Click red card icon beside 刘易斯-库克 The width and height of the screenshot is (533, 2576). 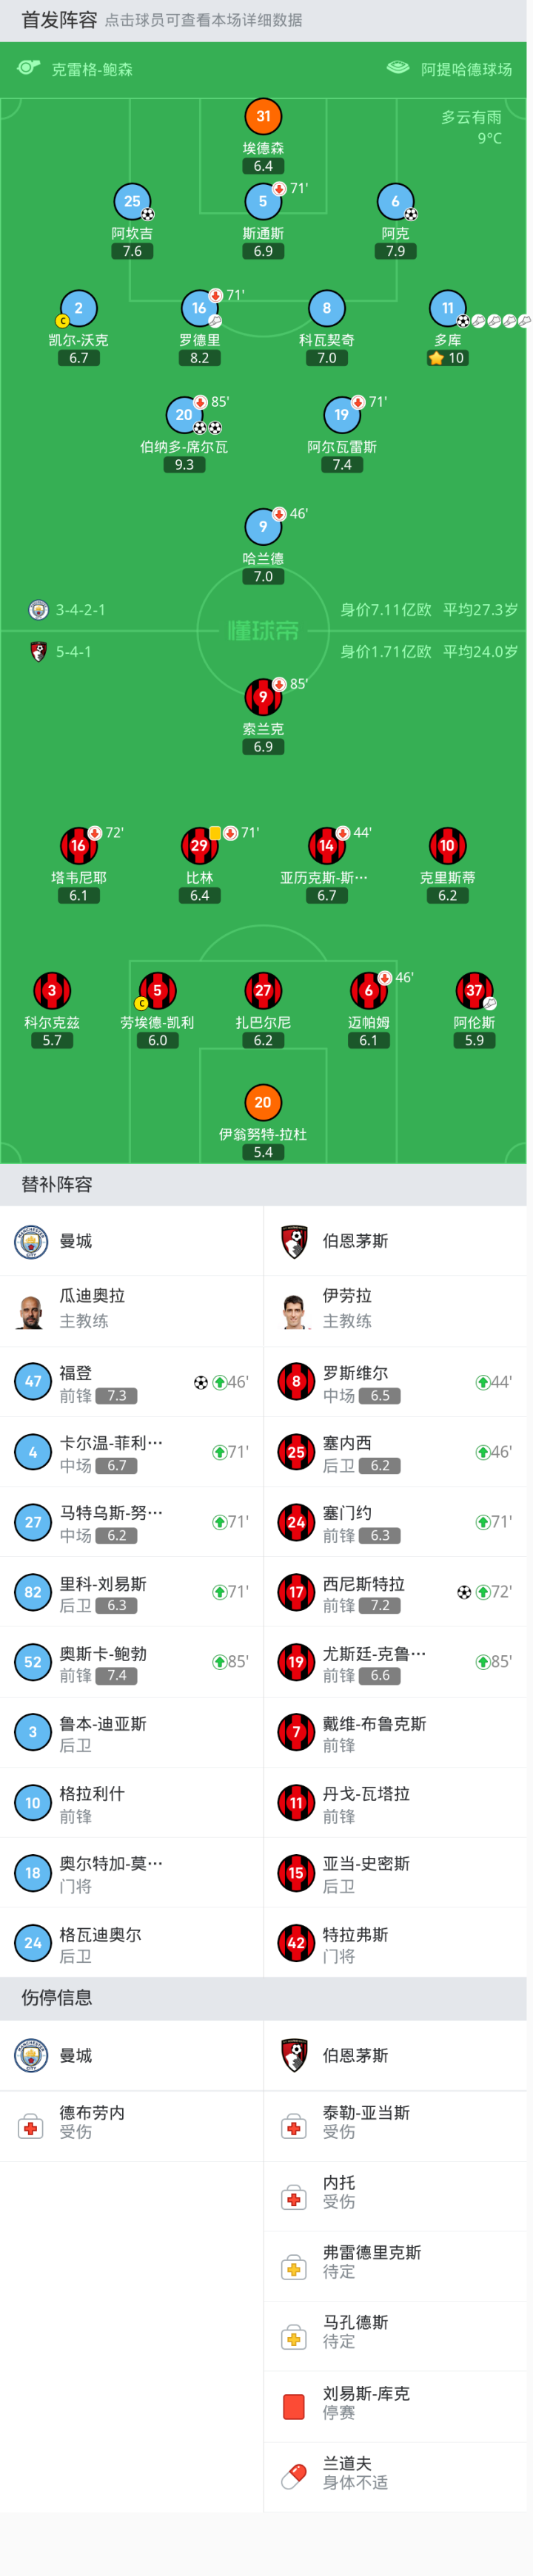[x=294, y=2406]
